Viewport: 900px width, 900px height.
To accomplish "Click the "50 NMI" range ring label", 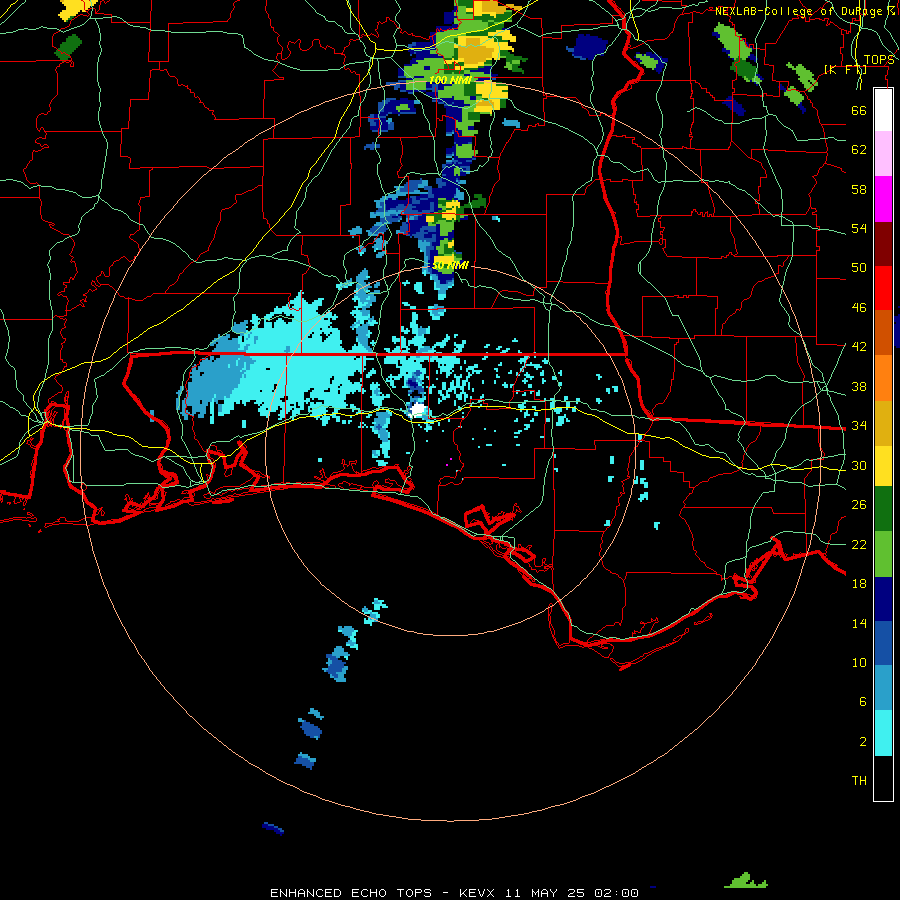I will pyautogui.click(x=451, y=265).
